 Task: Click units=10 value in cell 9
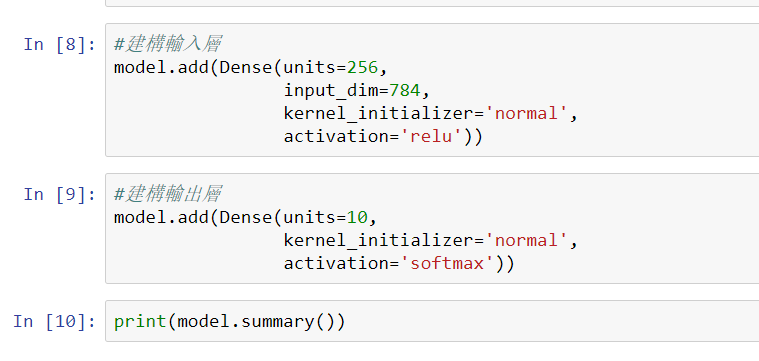coord(357,218)
